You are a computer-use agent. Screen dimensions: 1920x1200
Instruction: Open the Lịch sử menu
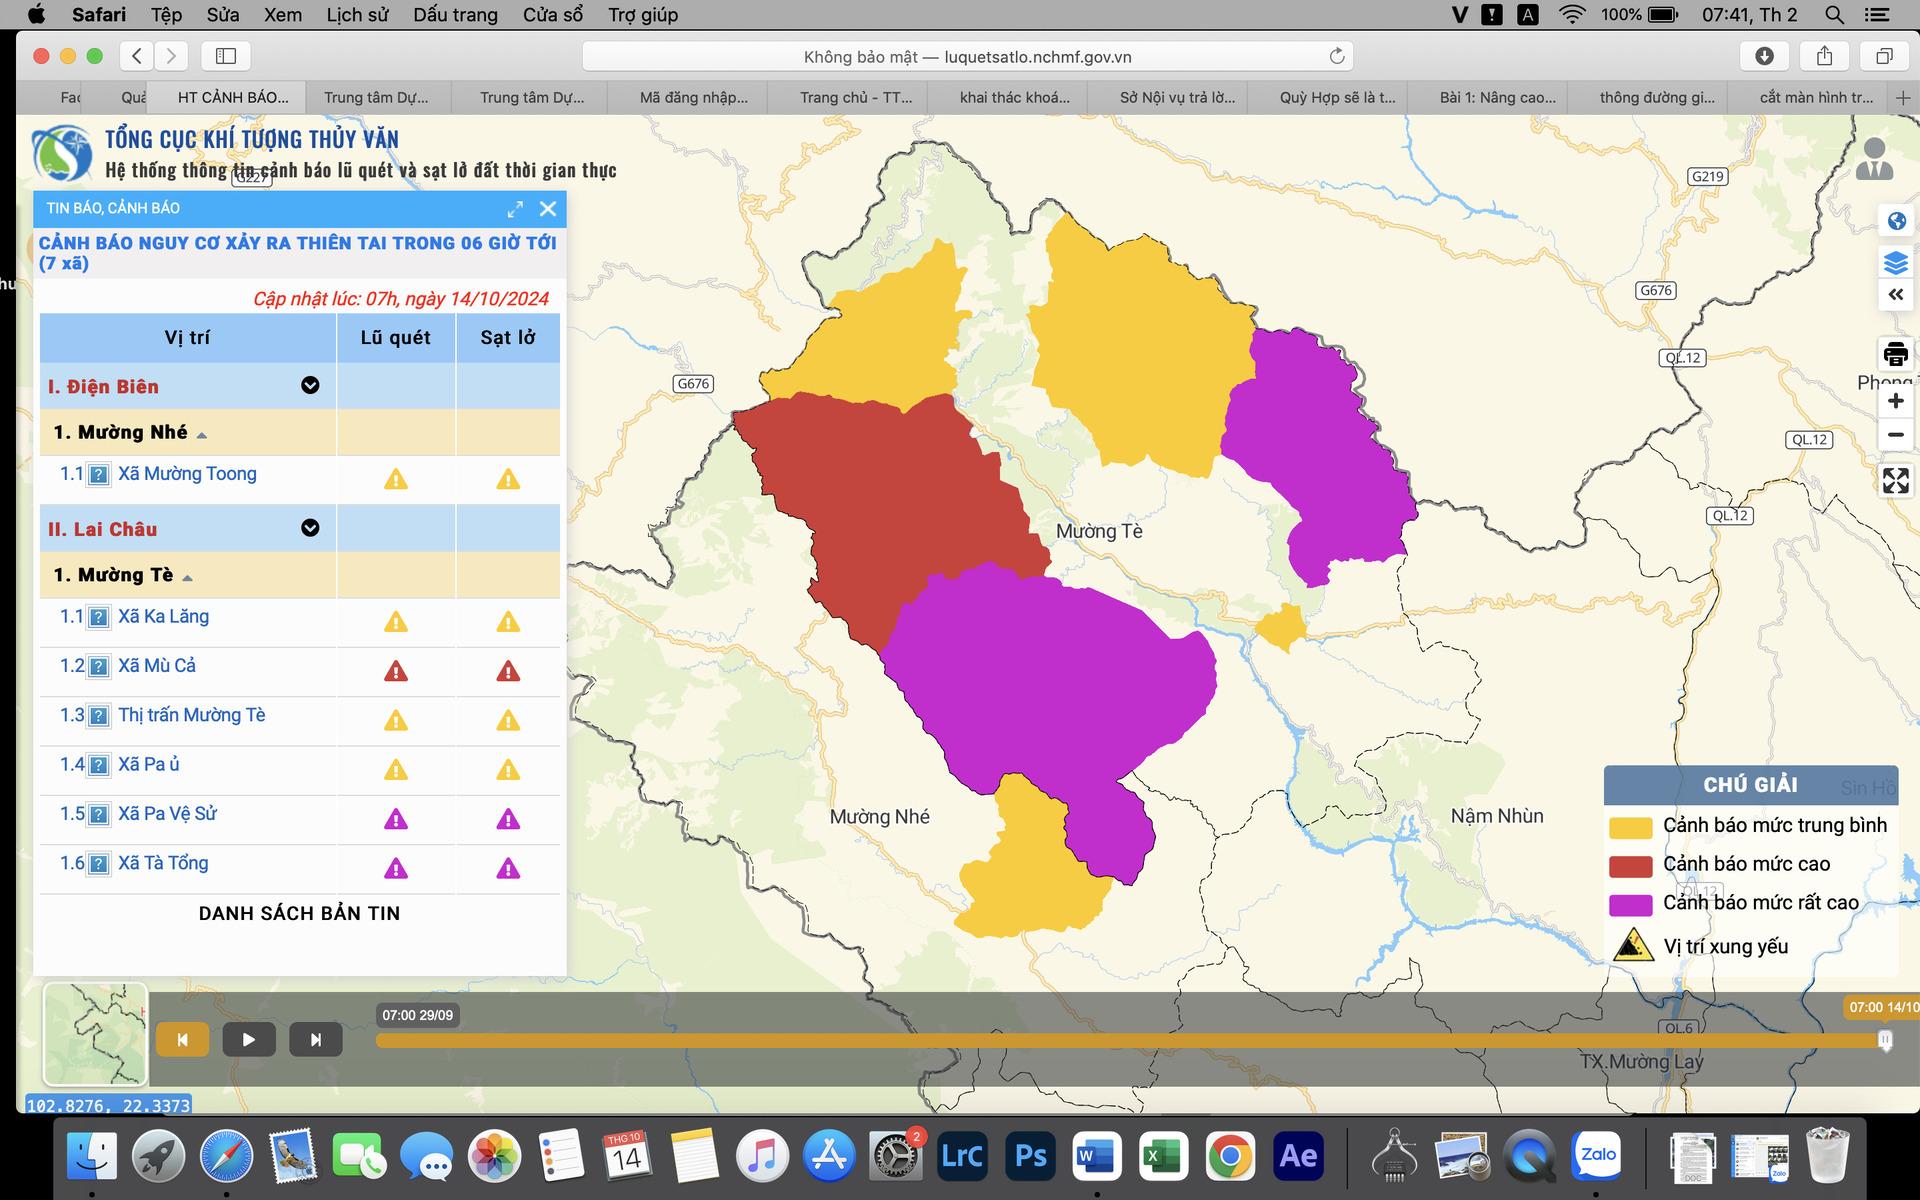point(357,15)
